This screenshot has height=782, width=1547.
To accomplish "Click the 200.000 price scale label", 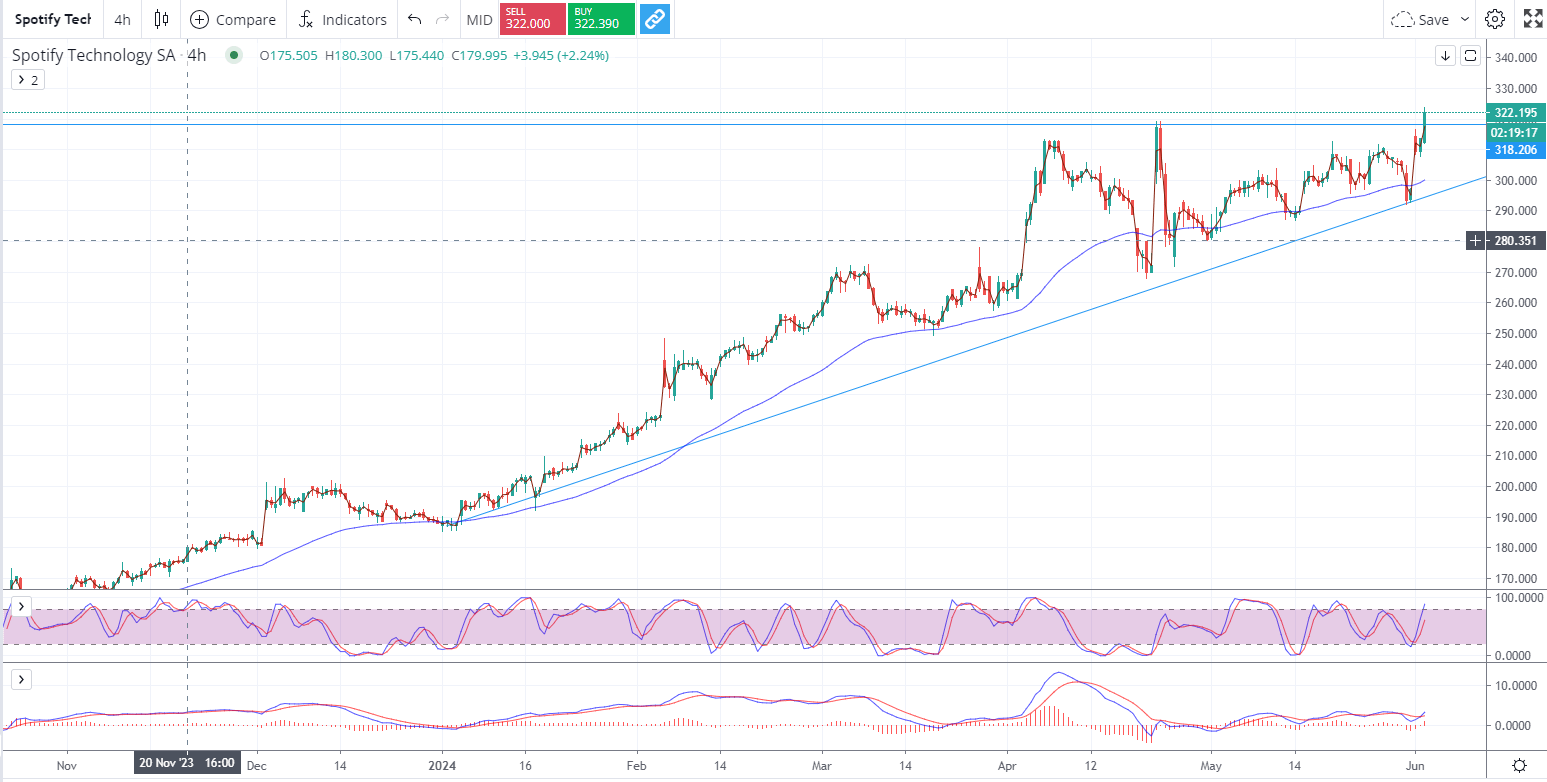I will 1515,486.
